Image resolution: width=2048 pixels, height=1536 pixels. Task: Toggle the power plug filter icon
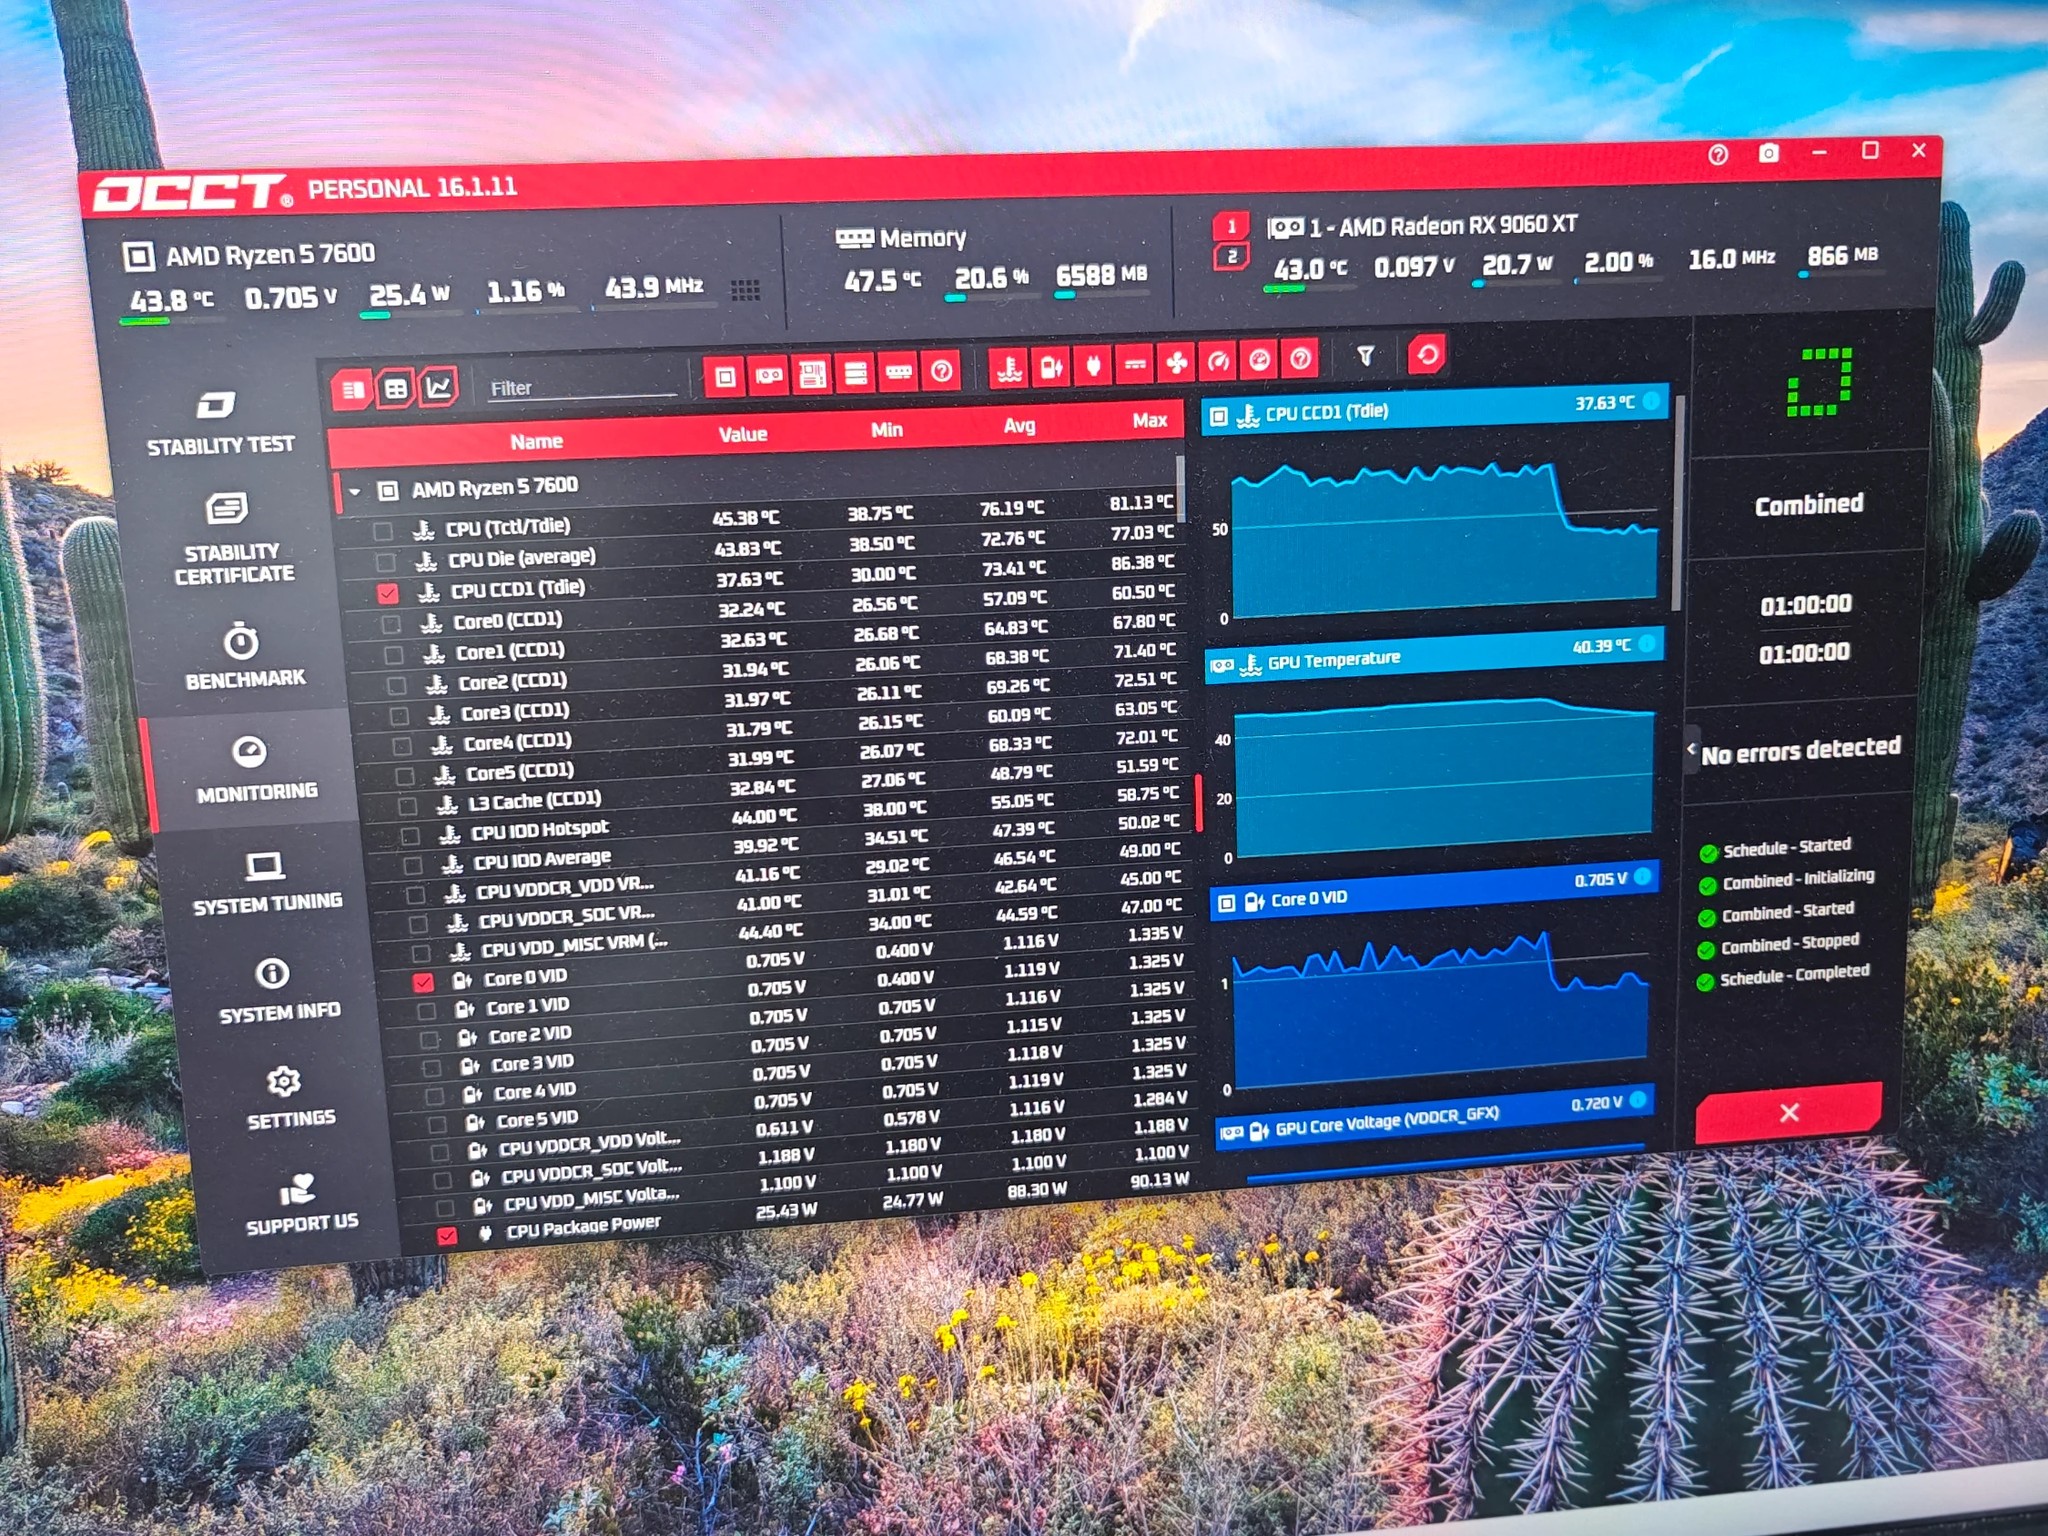(x=1093, y=365)
